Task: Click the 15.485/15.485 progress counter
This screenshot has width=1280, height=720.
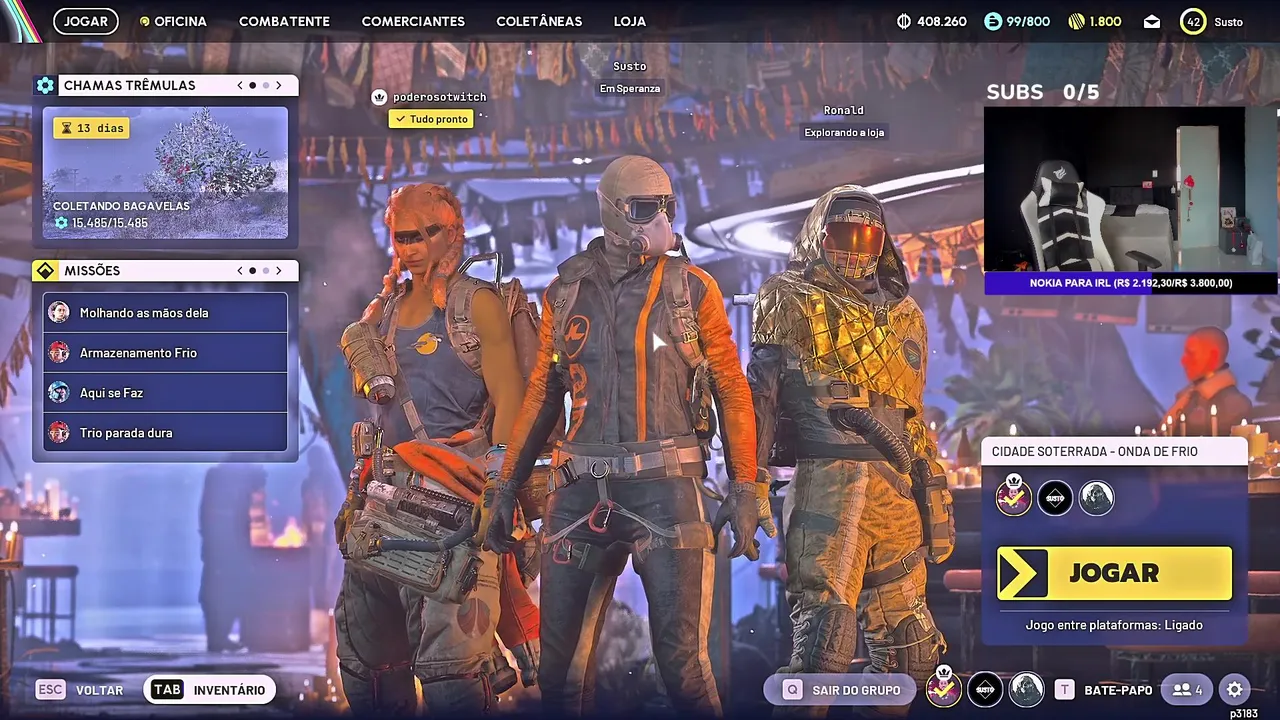Action: 101,222
